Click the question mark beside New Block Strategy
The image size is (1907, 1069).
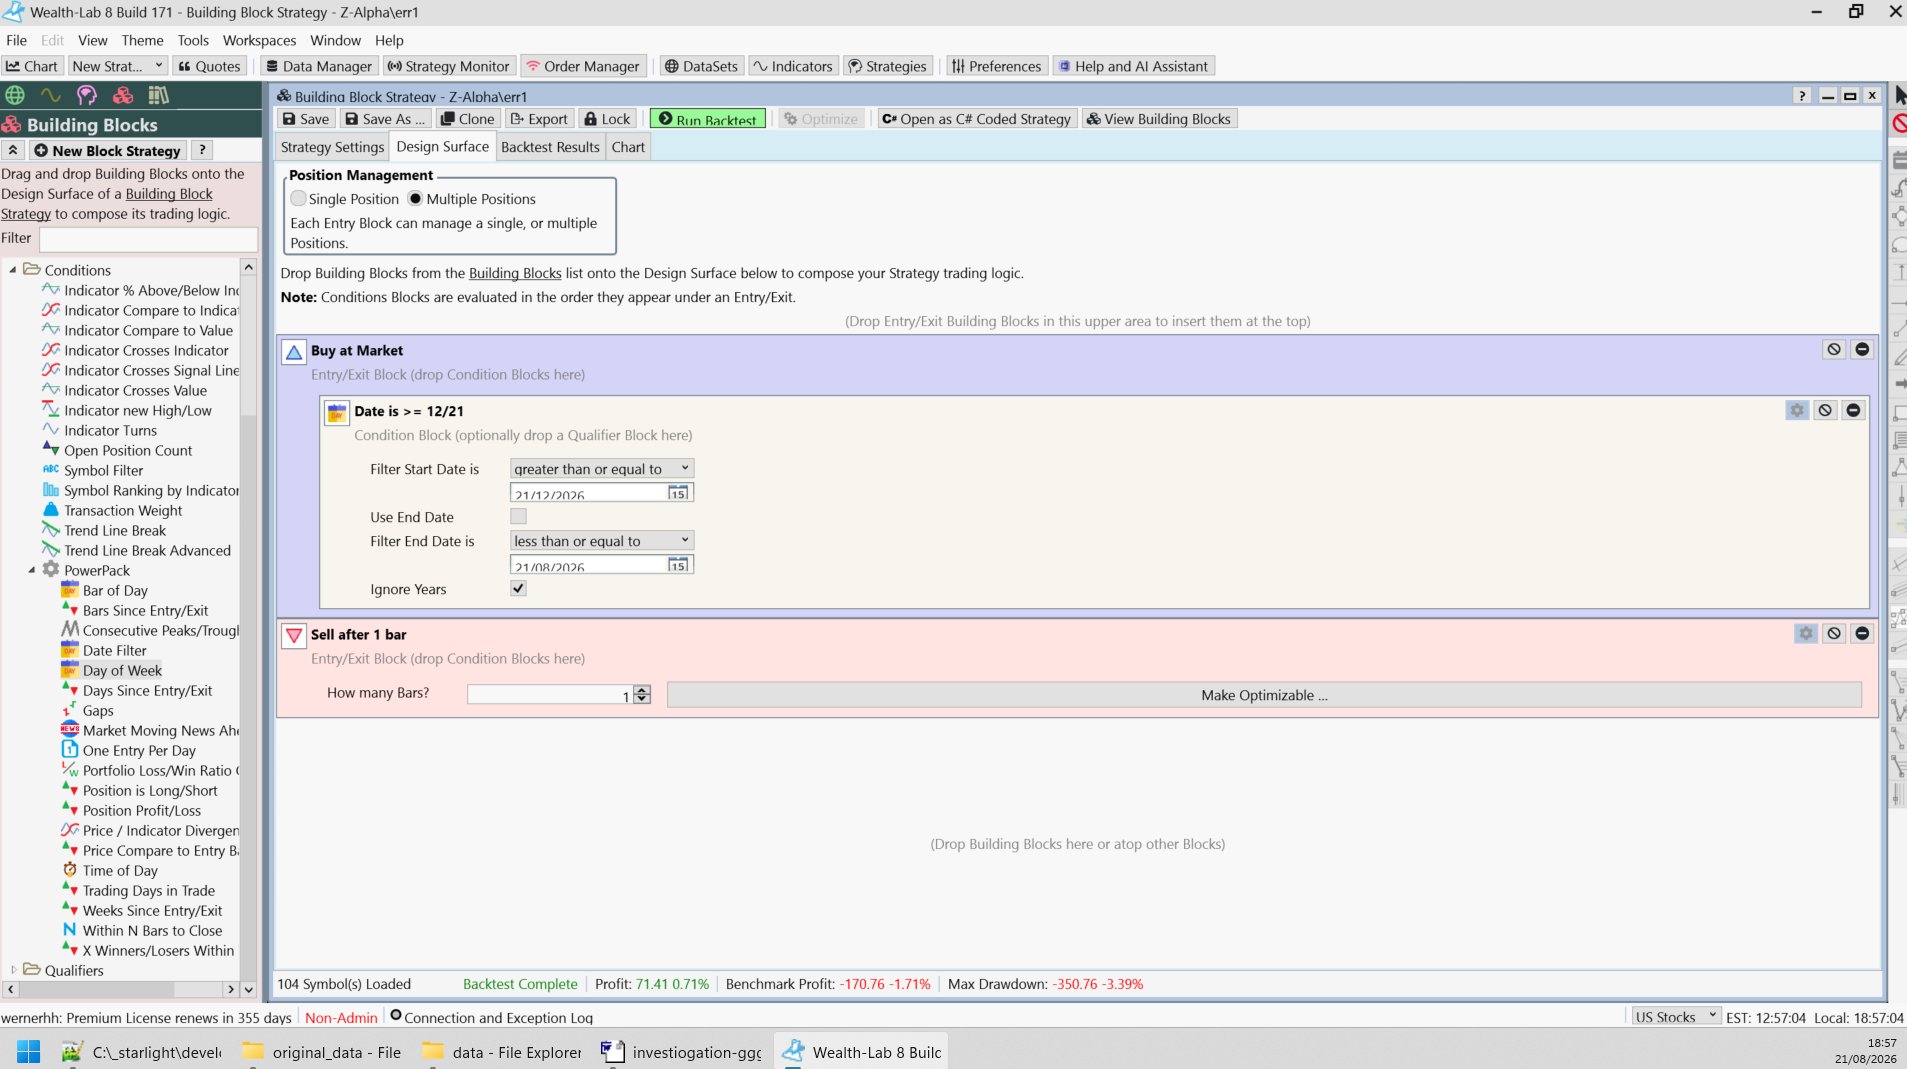click(202, 150)
